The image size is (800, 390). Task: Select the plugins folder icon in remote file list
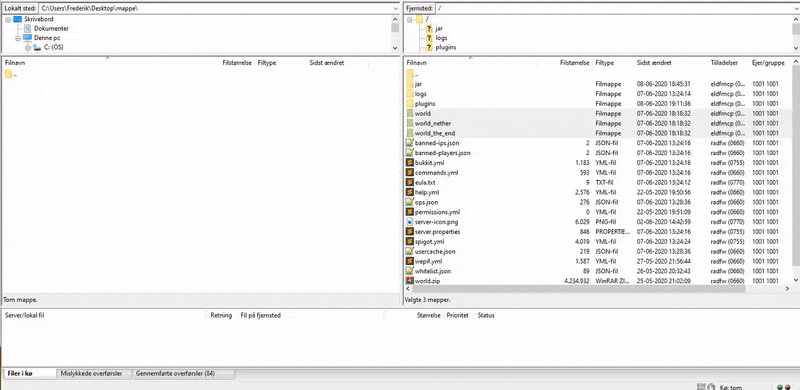tap(410, 104)
